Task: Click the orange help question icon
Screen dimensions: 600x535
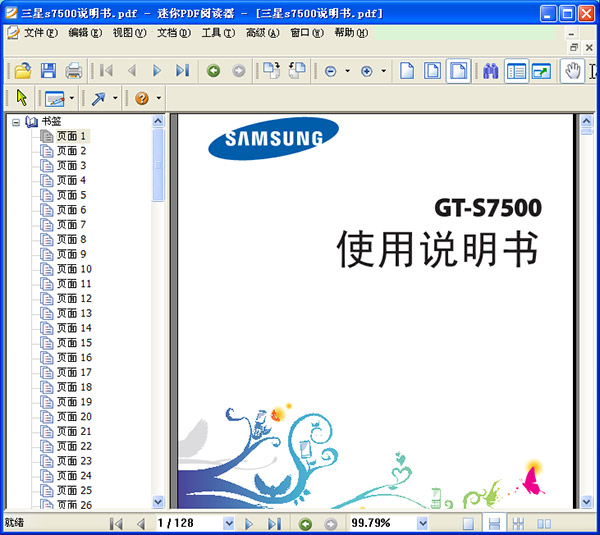Action: (x=142, y=98)
